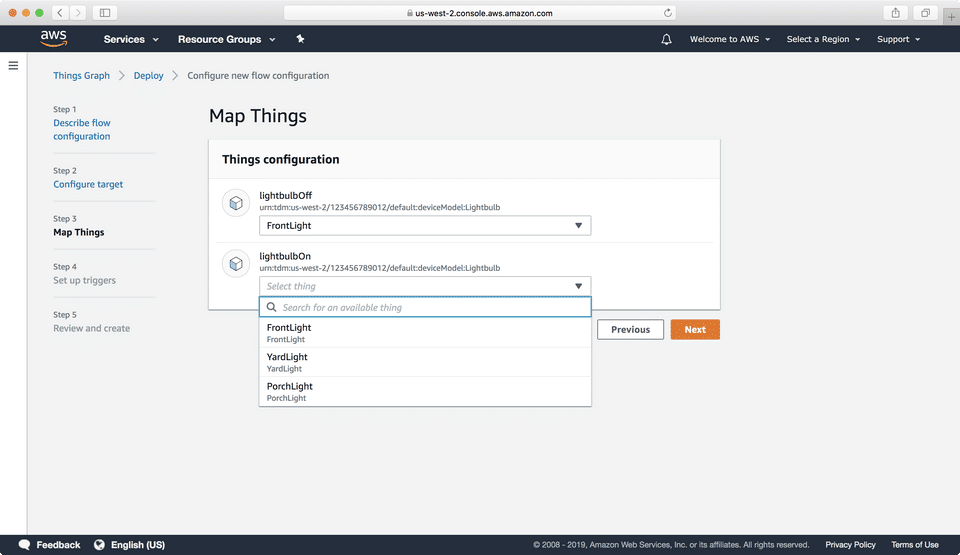Click the Things configuration heading
This screenshot has height=555, width=960.
280,159
